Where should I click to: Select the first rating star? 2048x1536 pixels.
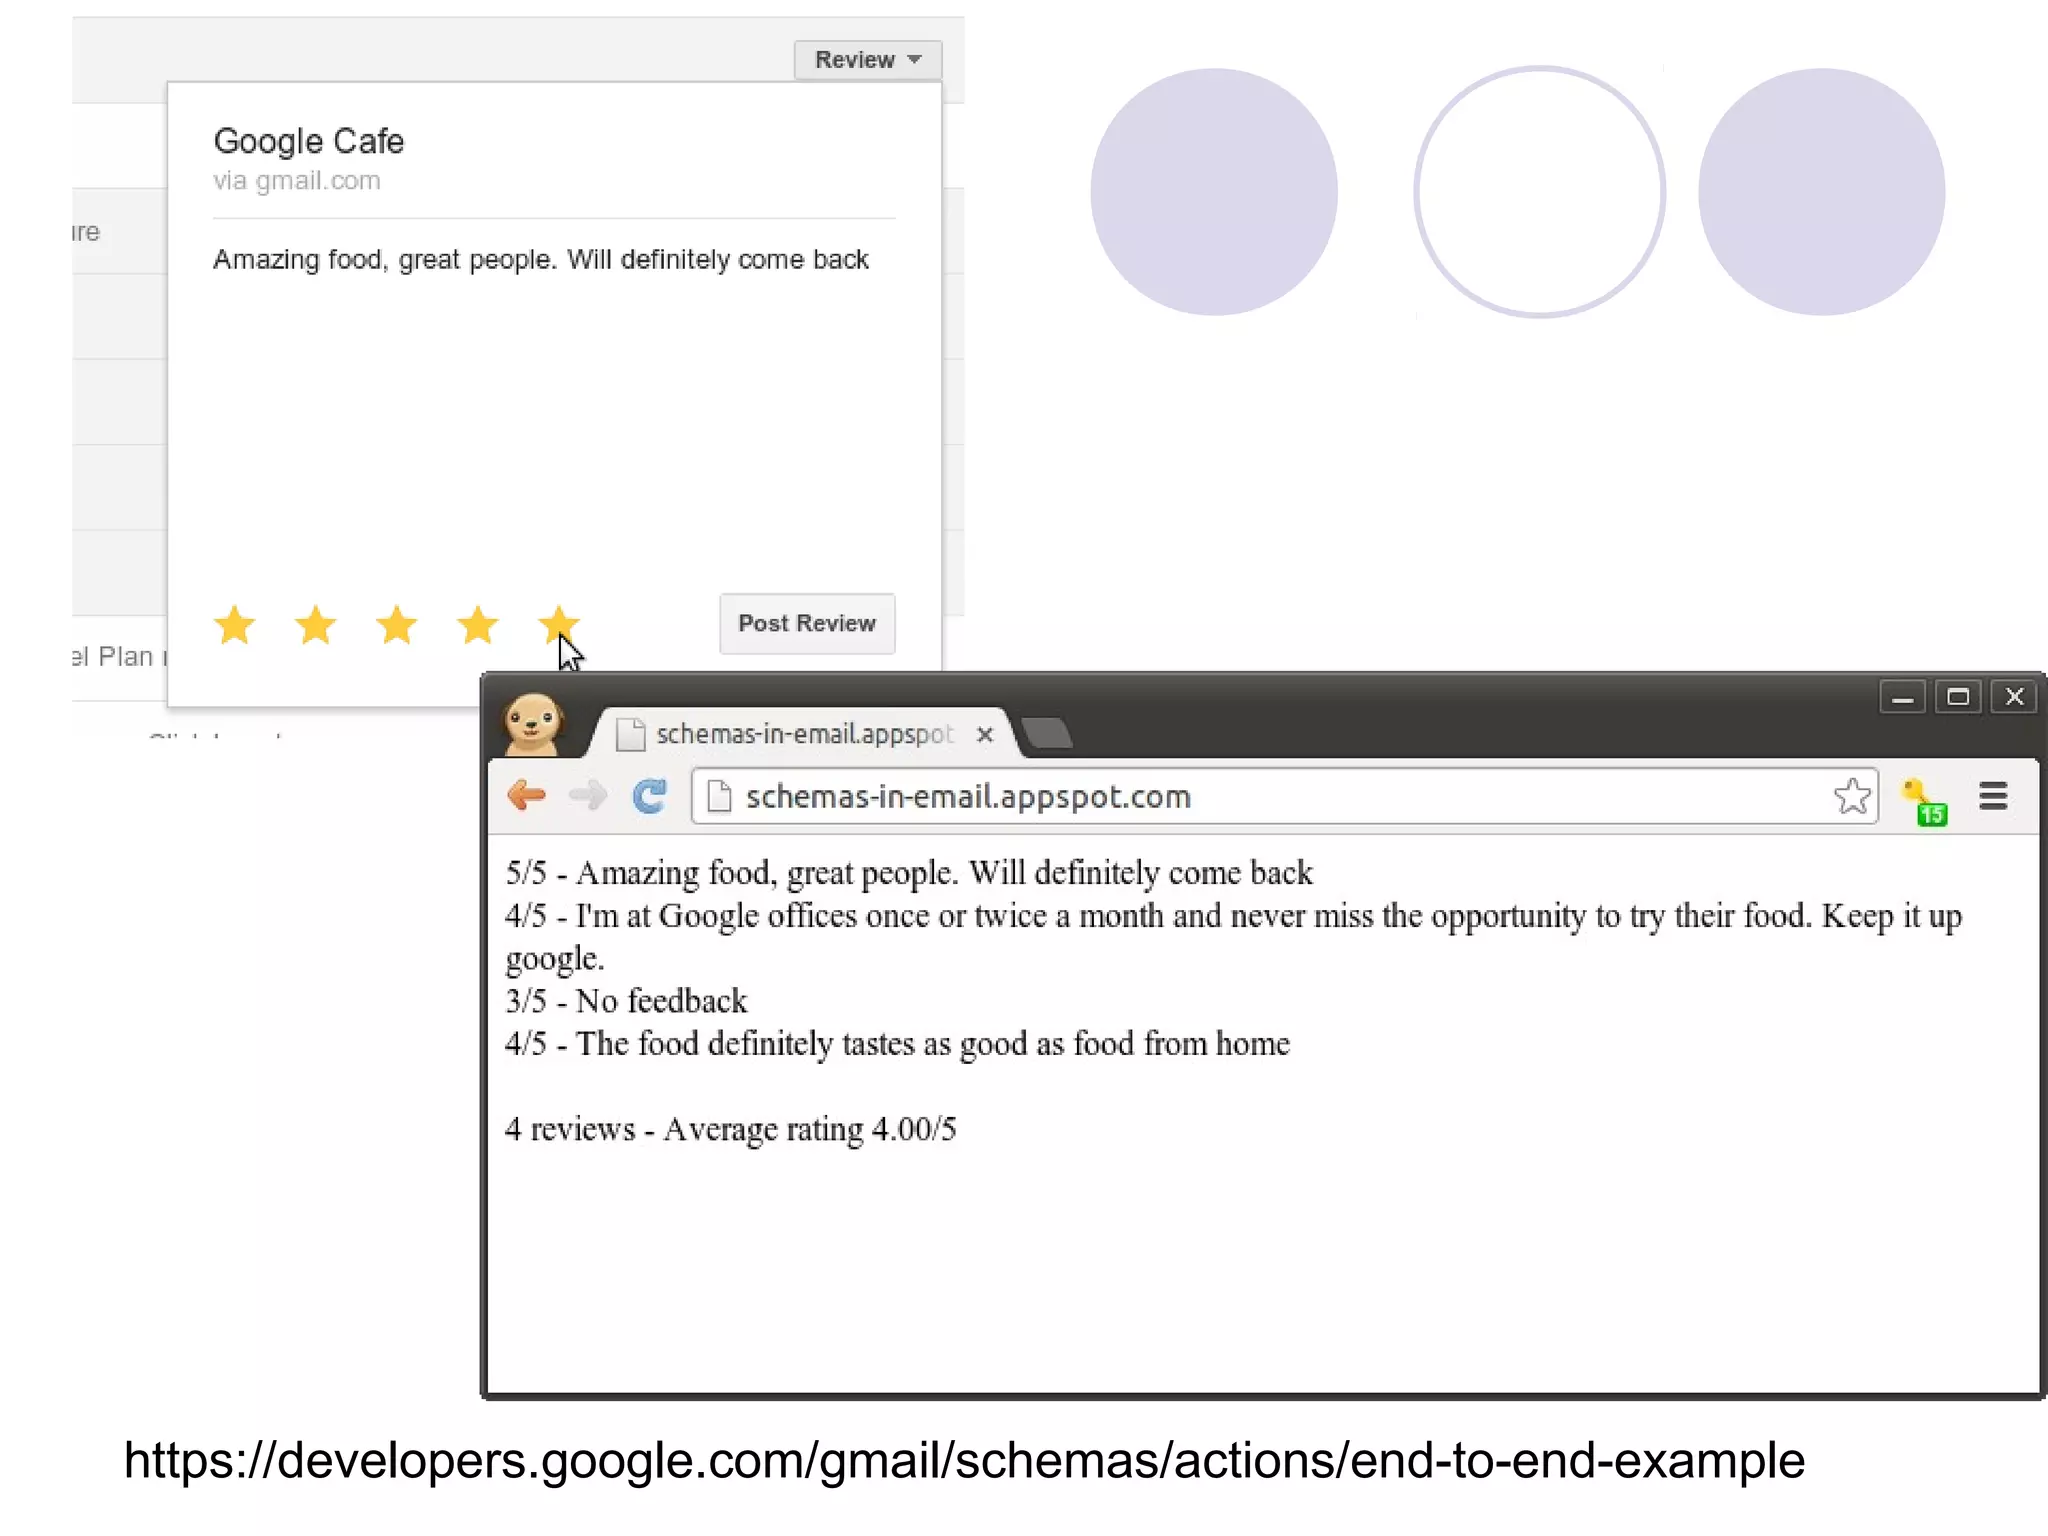click(x=235, y=626)
